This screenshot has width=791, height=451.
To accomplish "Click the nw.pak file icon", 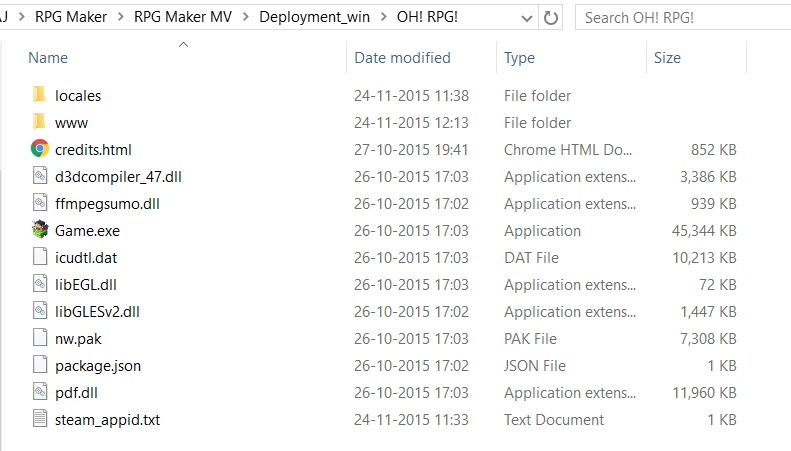I will 40,338.
